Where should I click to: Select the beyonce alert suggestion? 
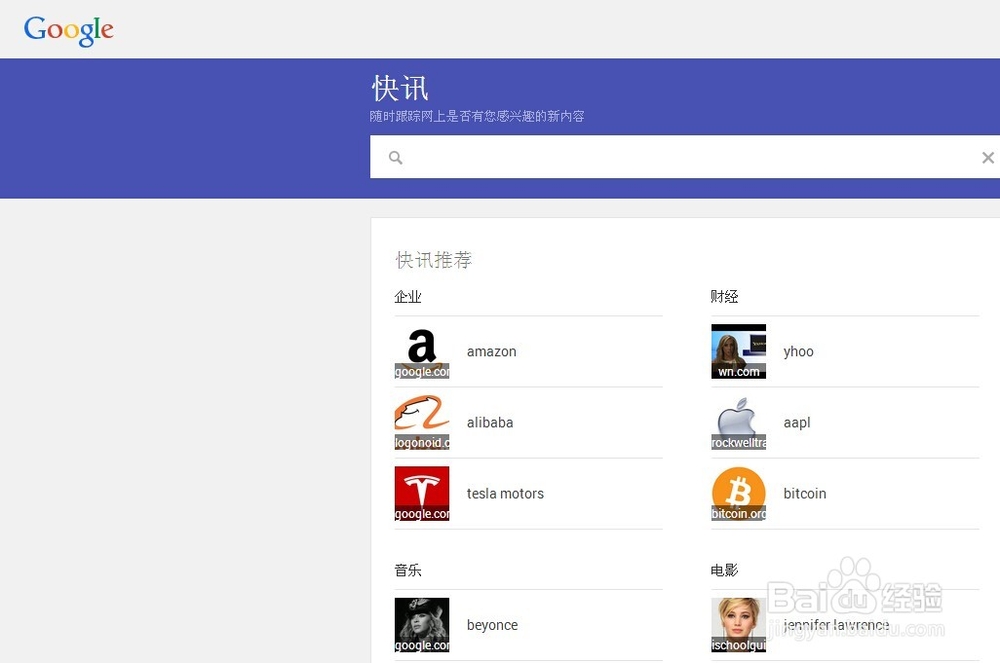492,625
